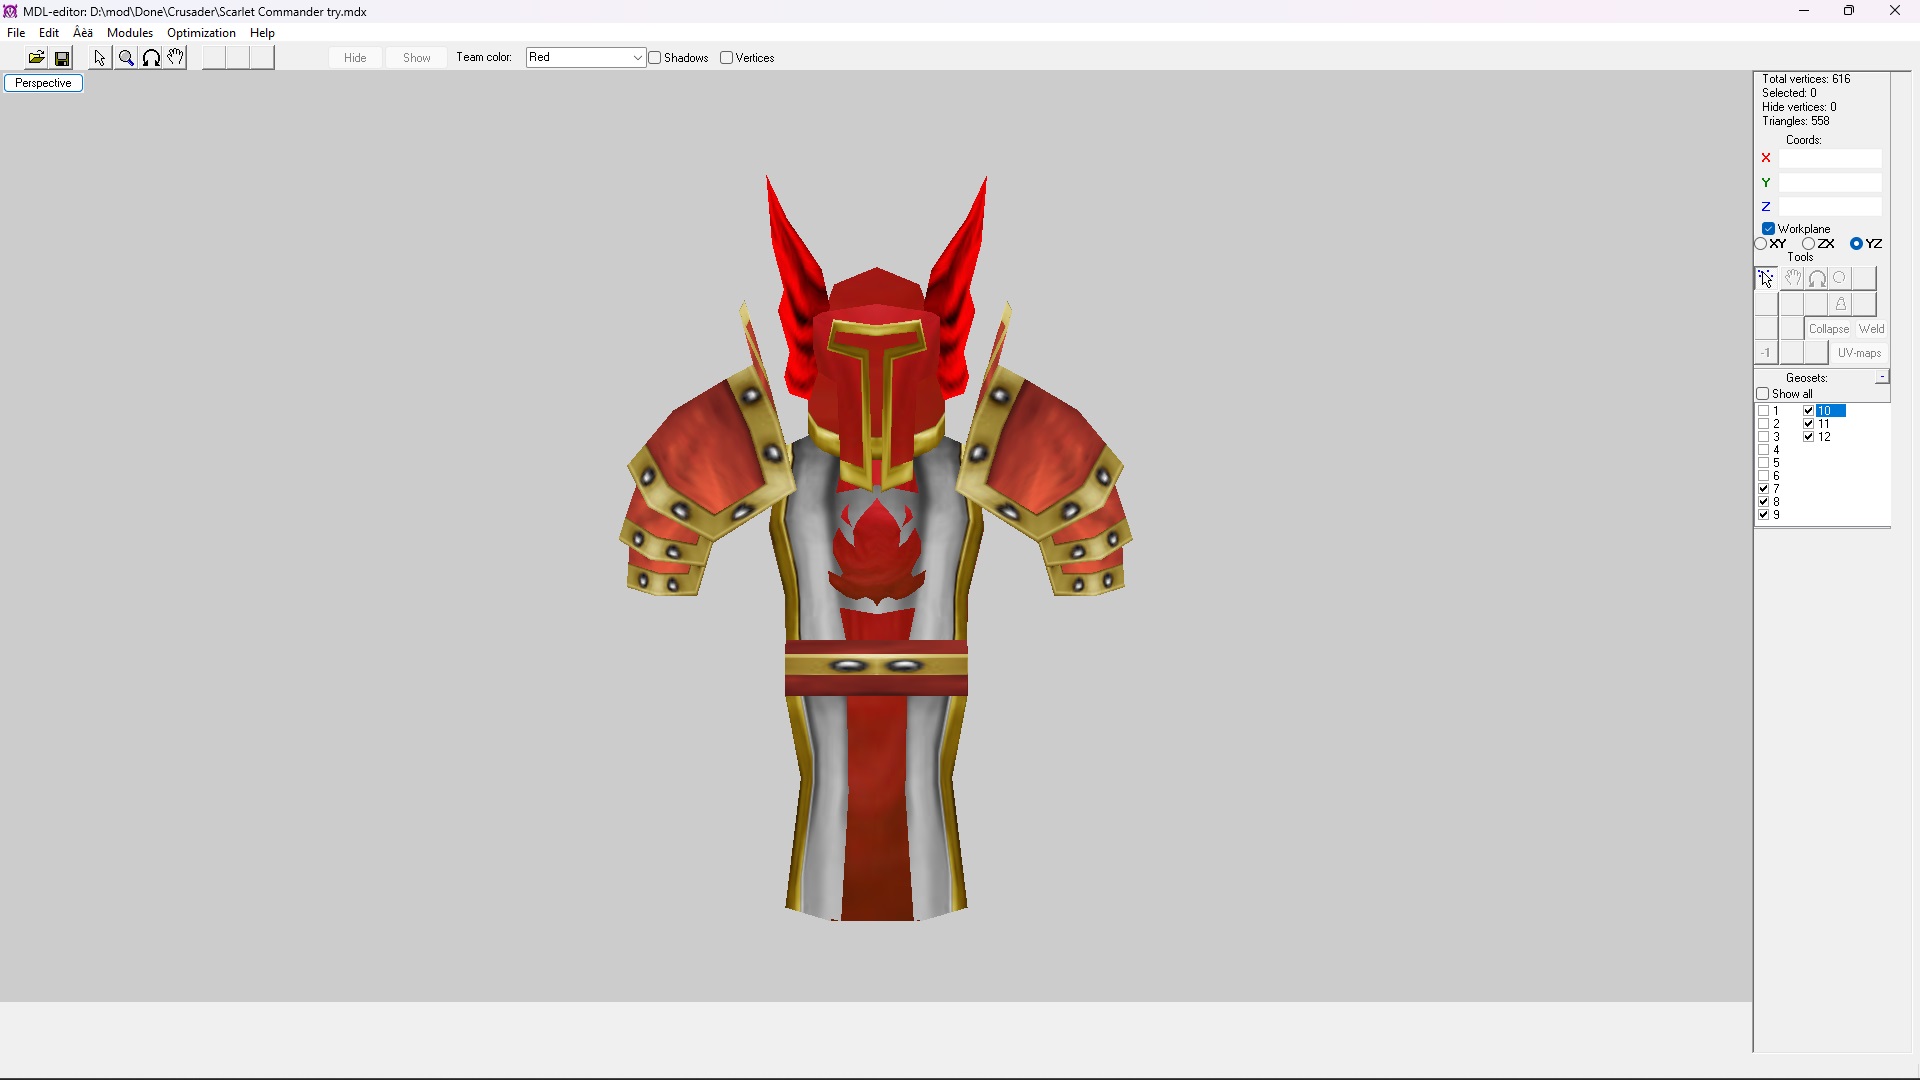Select the arrow pointer tool in toolbar
Image resolution: width=1920 pixels, height=1080 pixels.
[x=100, y=58]
